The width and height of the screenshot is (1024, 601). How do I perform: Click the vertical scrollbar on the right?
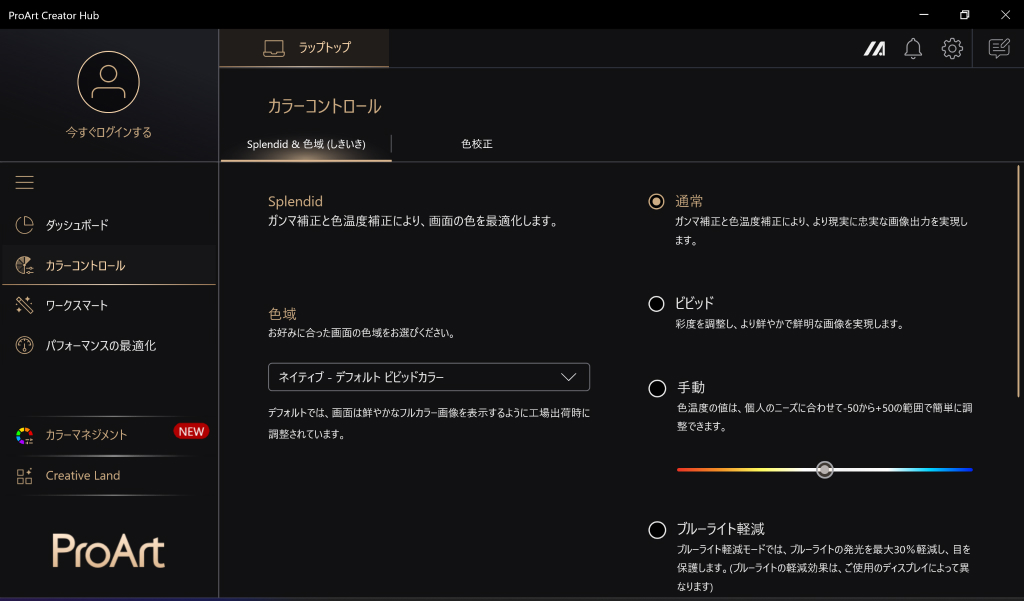tap(1018, 281)
